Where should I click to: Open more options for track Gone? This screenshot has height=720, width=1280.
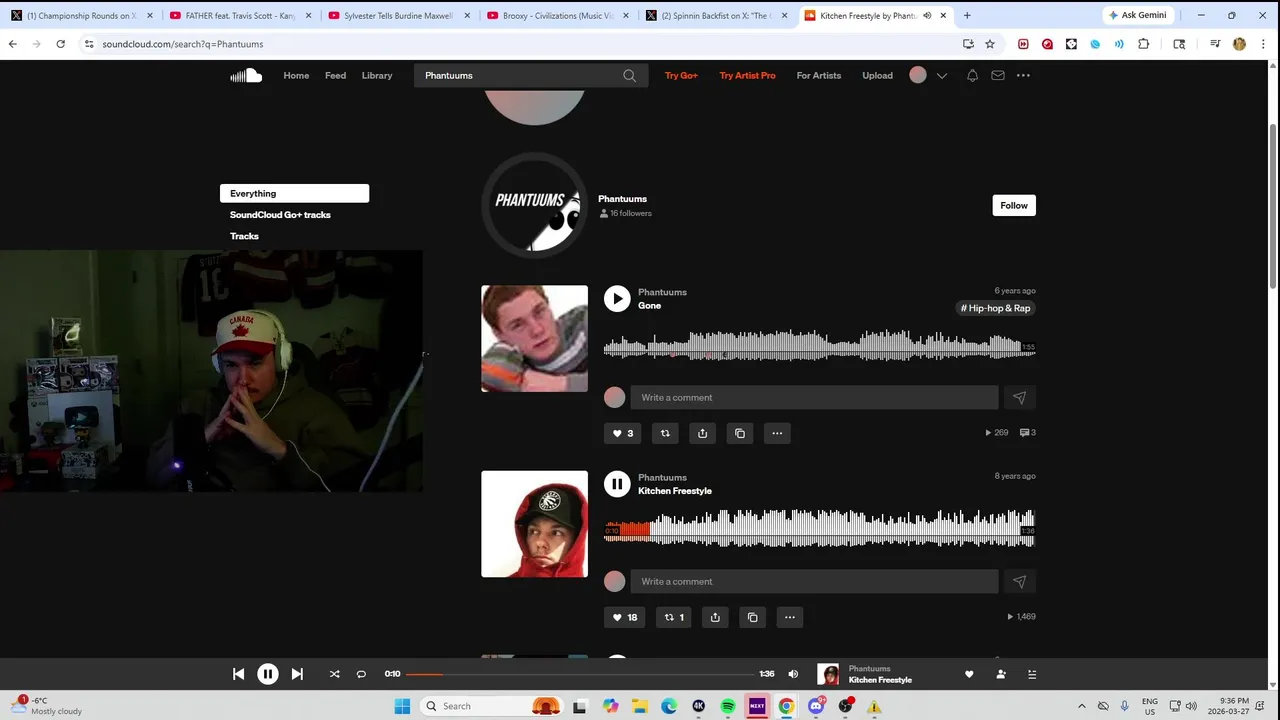[777, 433]
